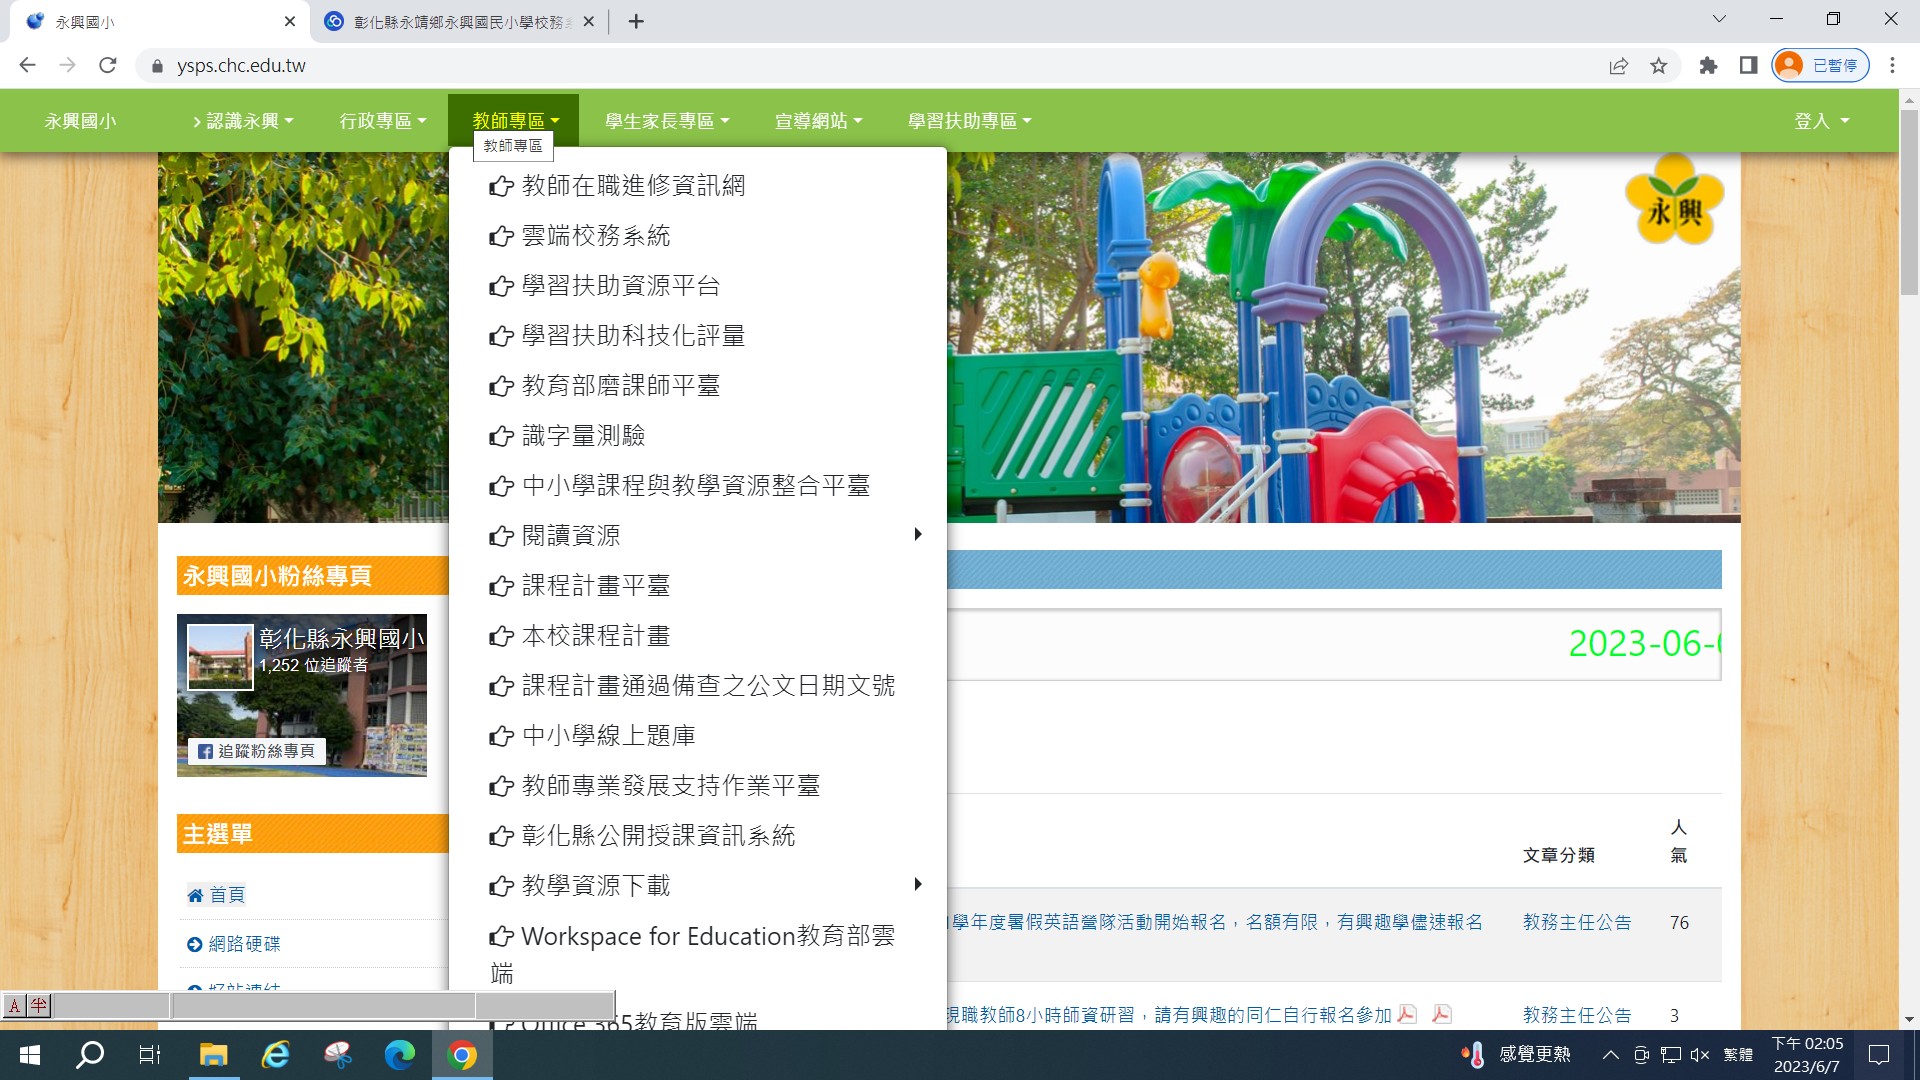Viewport: 1920px width, 1080px height.
Task: Click the page vertical scrollbar
Action: (x=1909, y=205)
